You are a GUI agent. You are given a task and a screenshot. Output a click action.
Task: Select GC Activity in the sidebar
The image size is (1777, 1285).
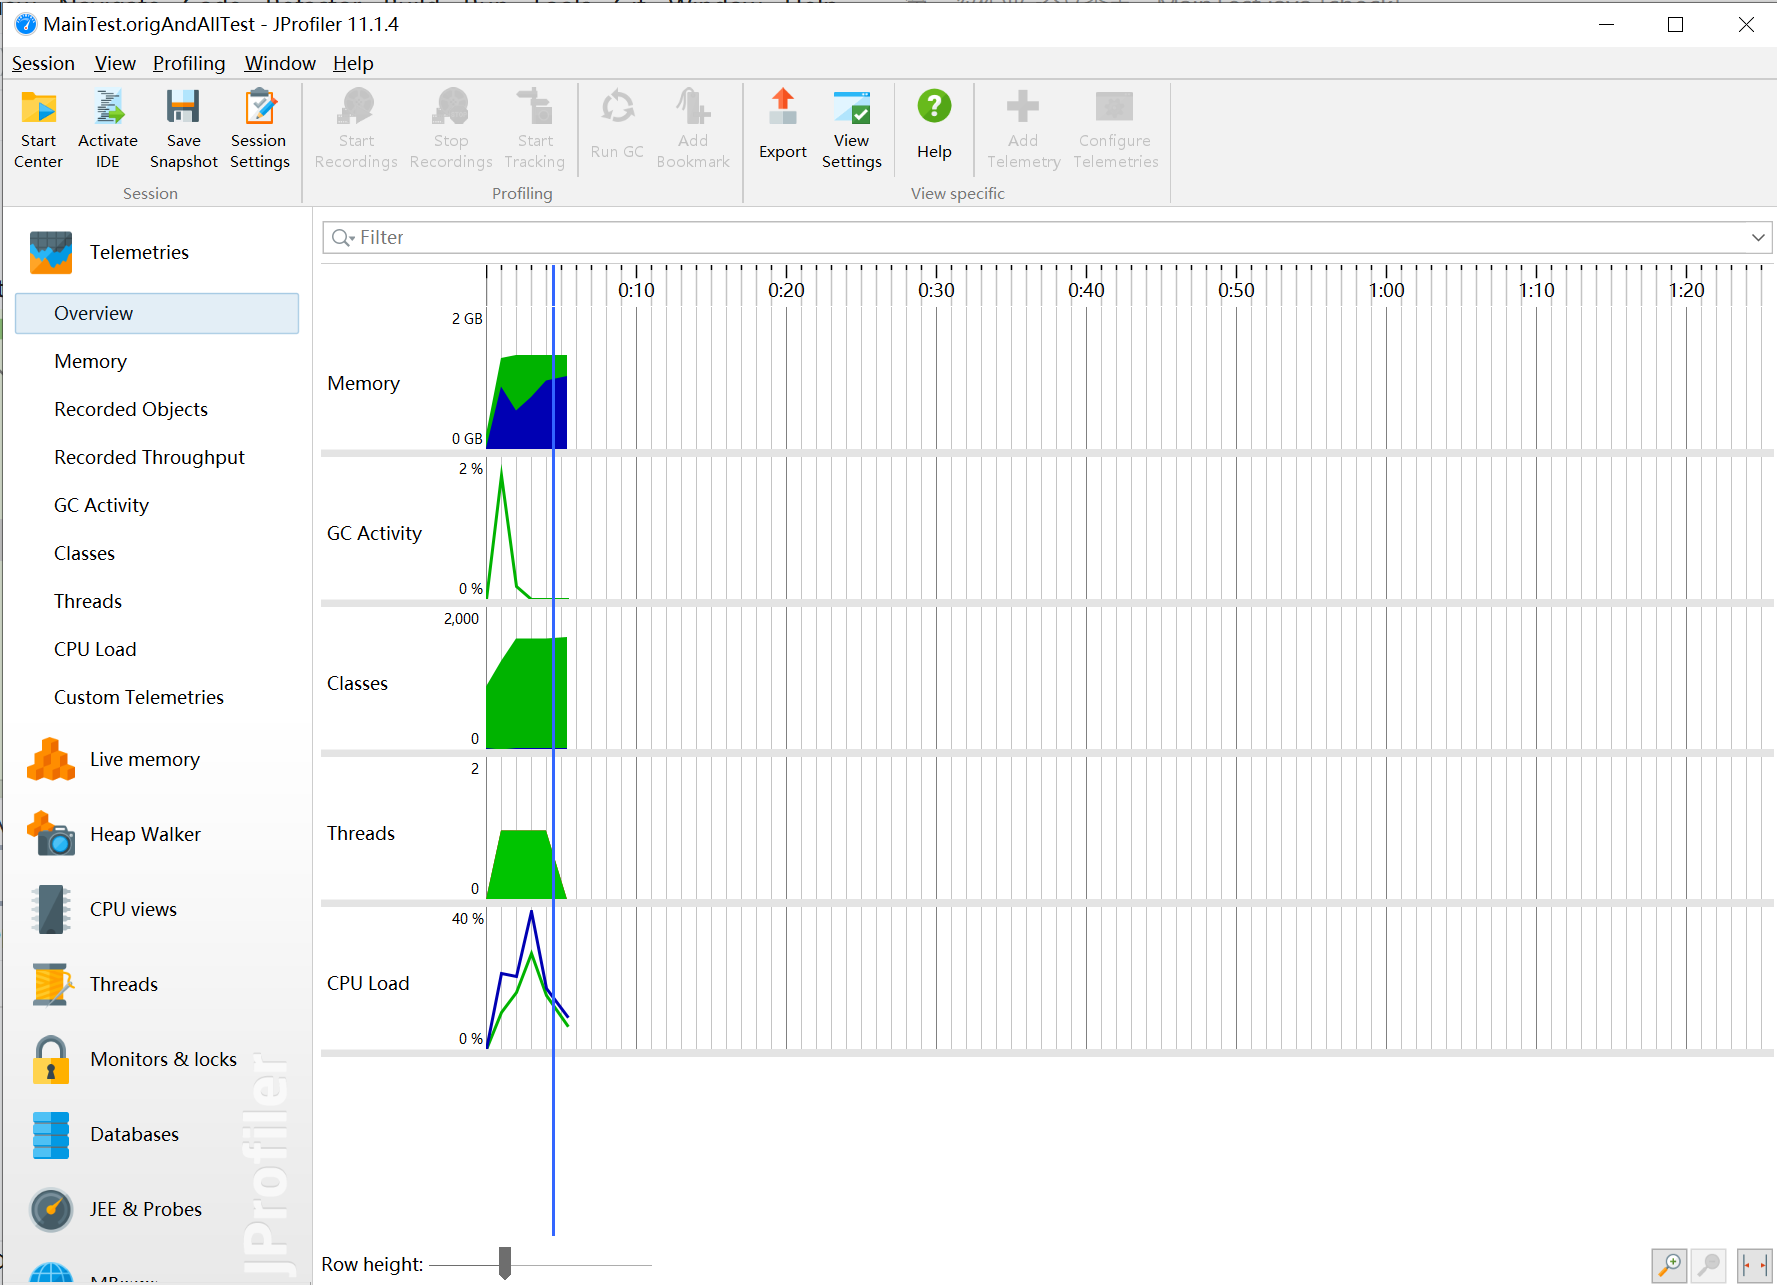(x=101, y=505)
